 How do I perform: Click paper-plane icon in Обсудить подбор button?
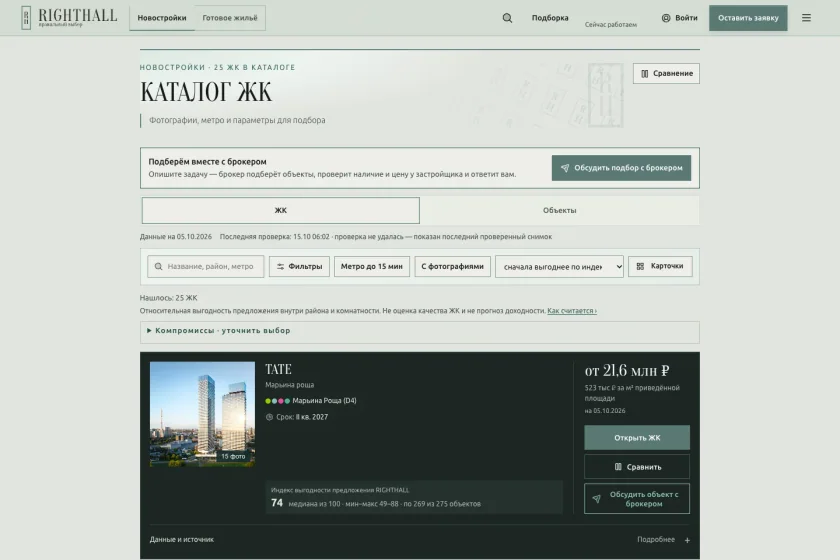point(565,168)
